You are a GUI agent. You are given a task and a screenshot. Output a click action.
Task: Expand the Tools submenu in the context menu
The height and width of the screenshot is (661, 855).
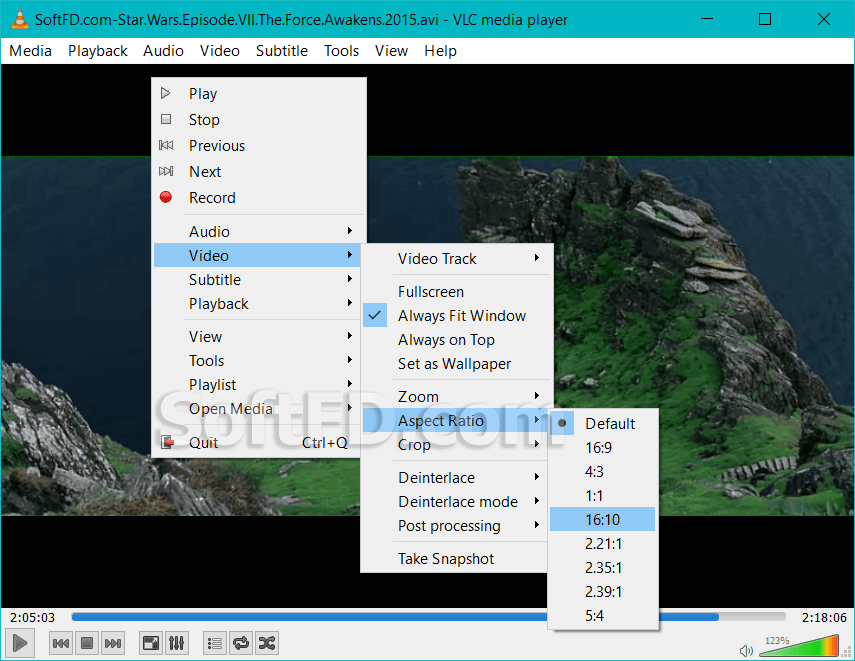point(257,360)
